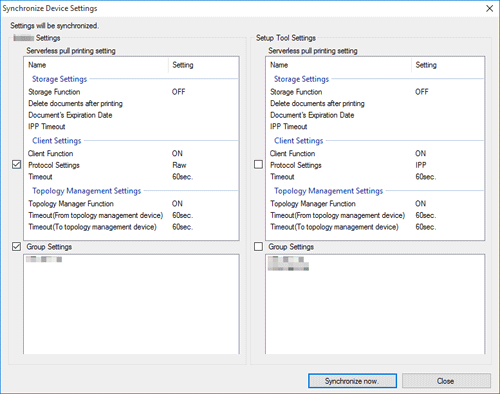Check the Setup Tool Serverless pull printing checkbox
Image resolution: width=500 pixels, height=394 pixels.
click(x=258, y=164)
